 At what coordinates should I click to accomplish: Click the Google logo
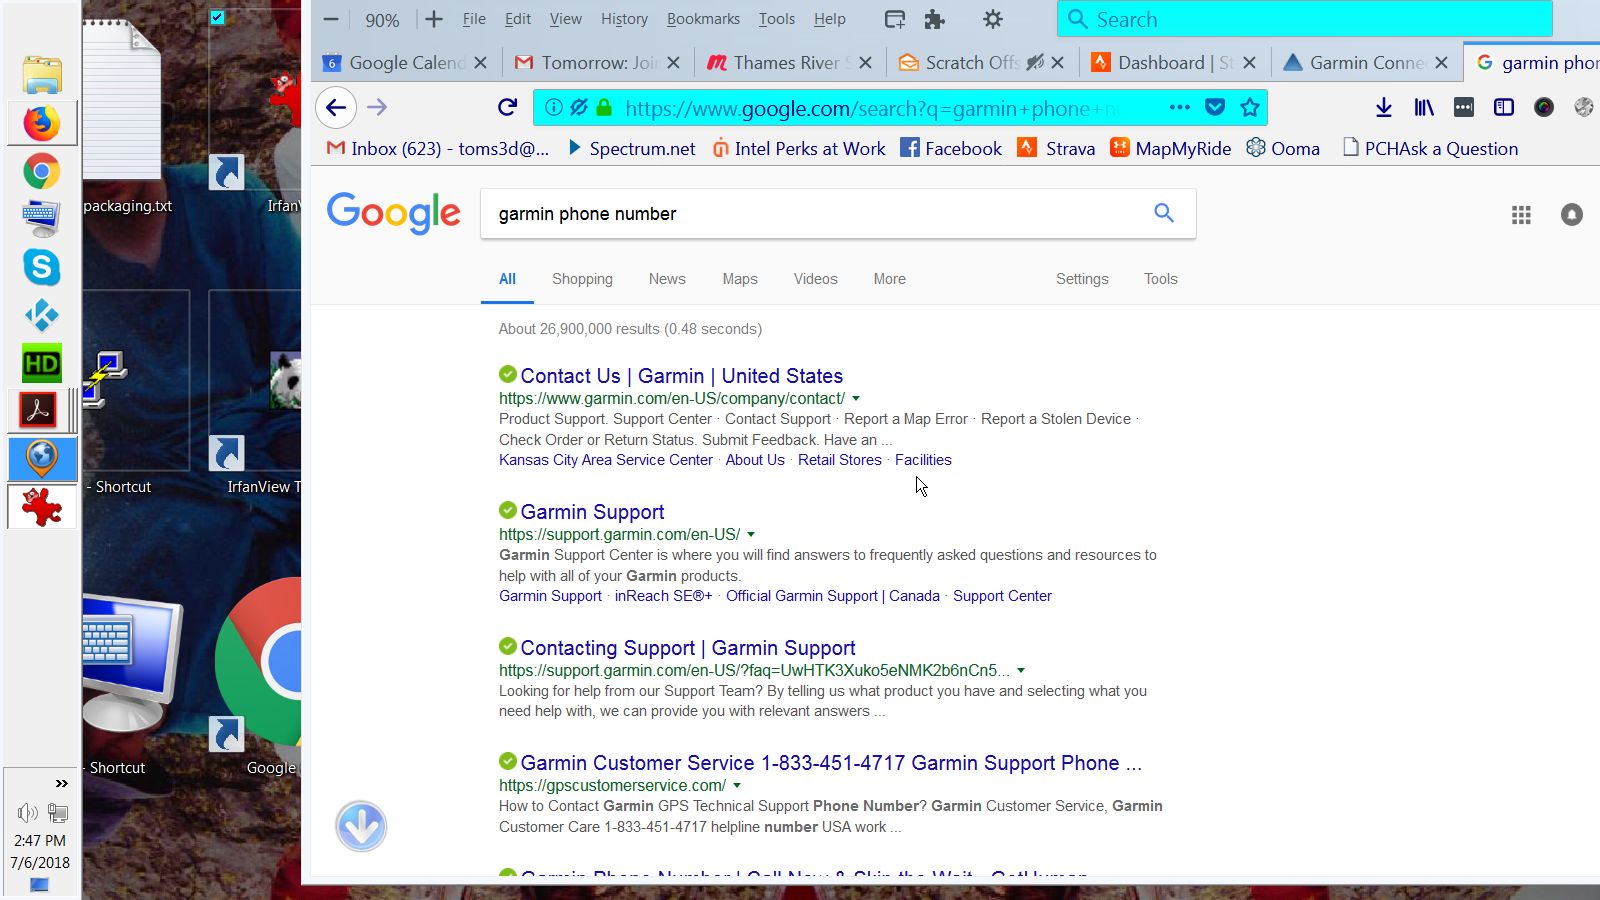pos(393,212)
